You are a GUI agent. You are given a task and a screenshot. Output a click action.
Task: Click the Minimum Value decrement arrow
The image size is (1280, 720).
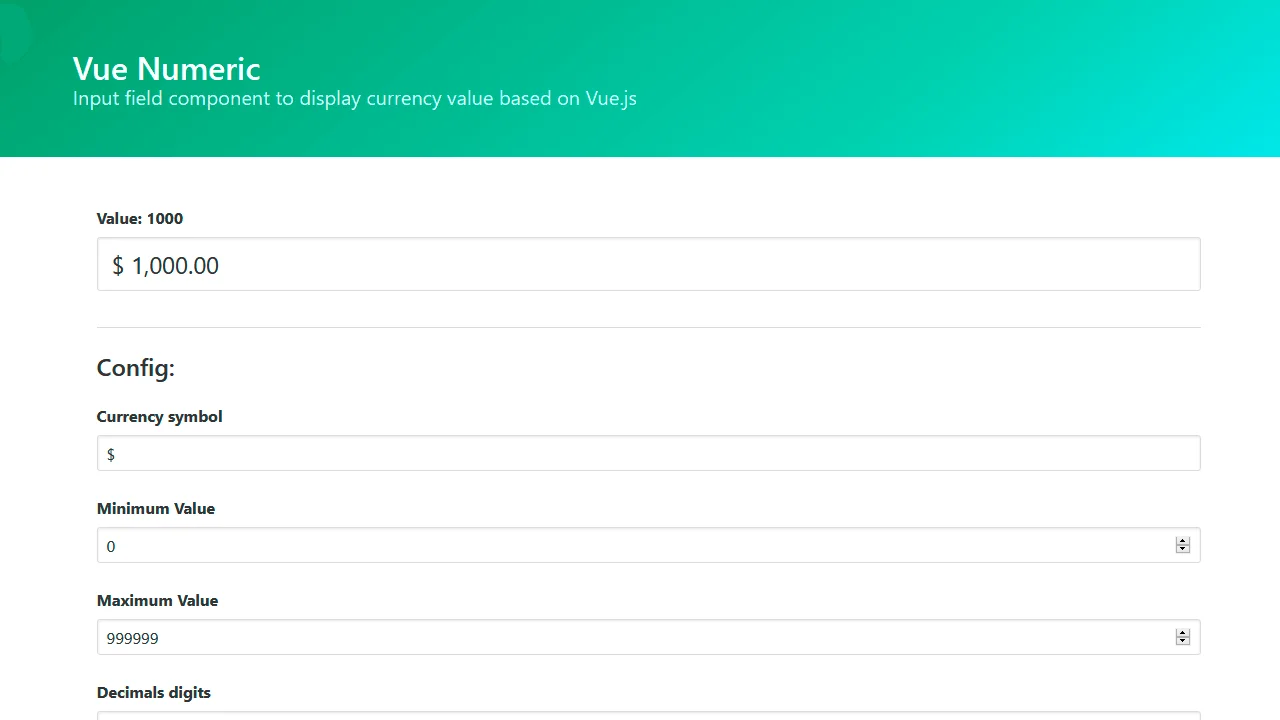1183,550
